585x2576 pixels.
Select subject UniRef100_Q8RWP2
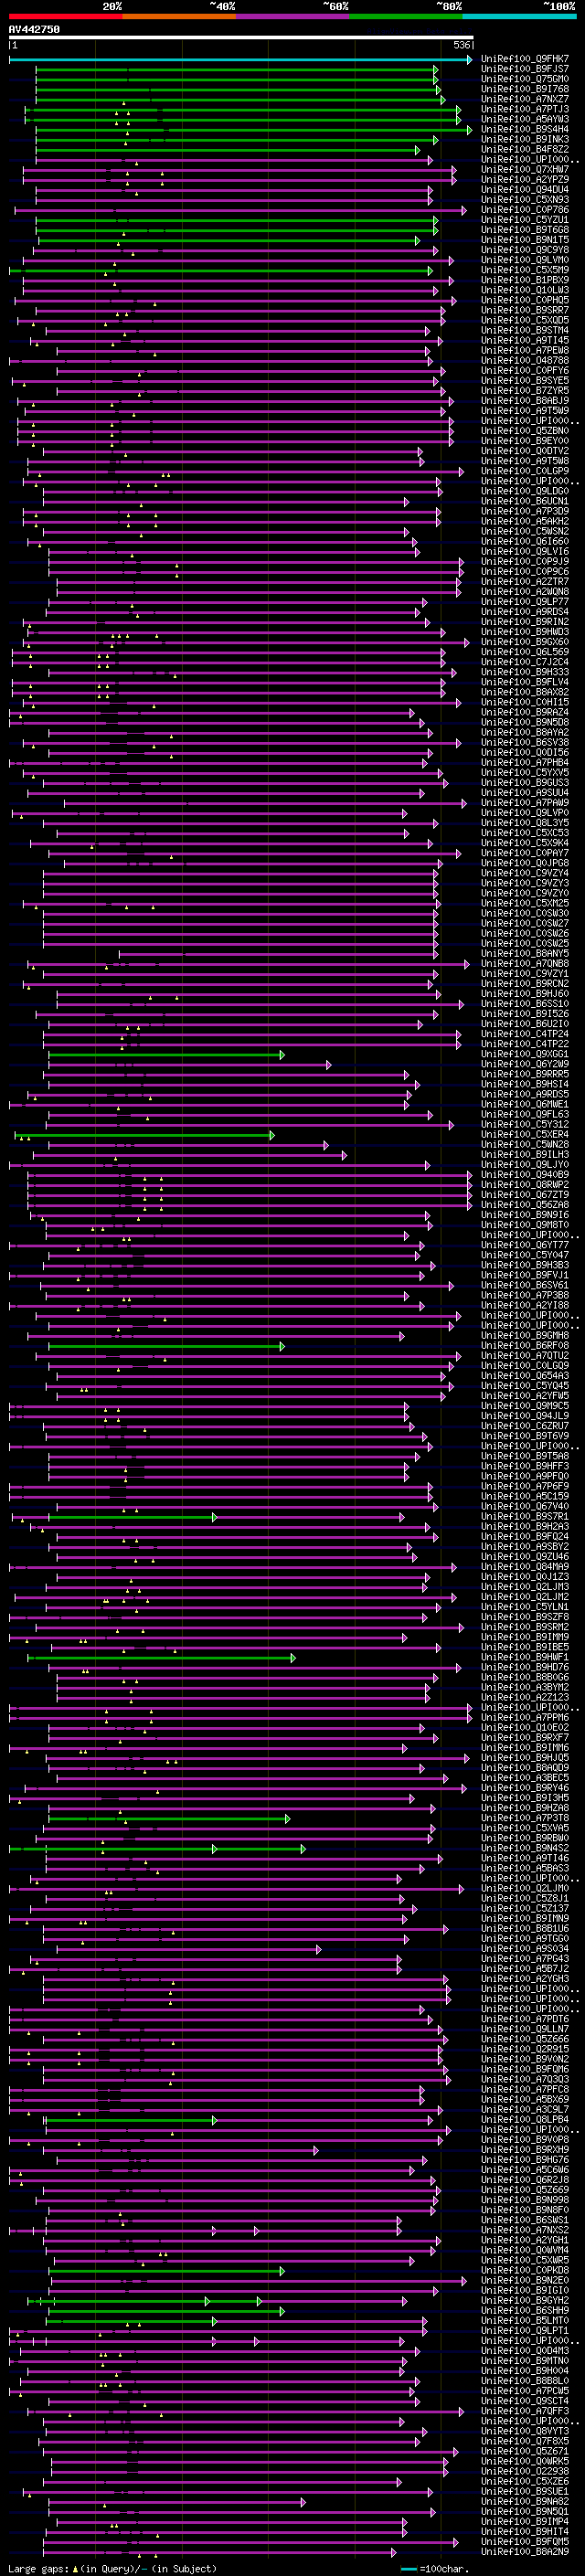click(525, 1185)
